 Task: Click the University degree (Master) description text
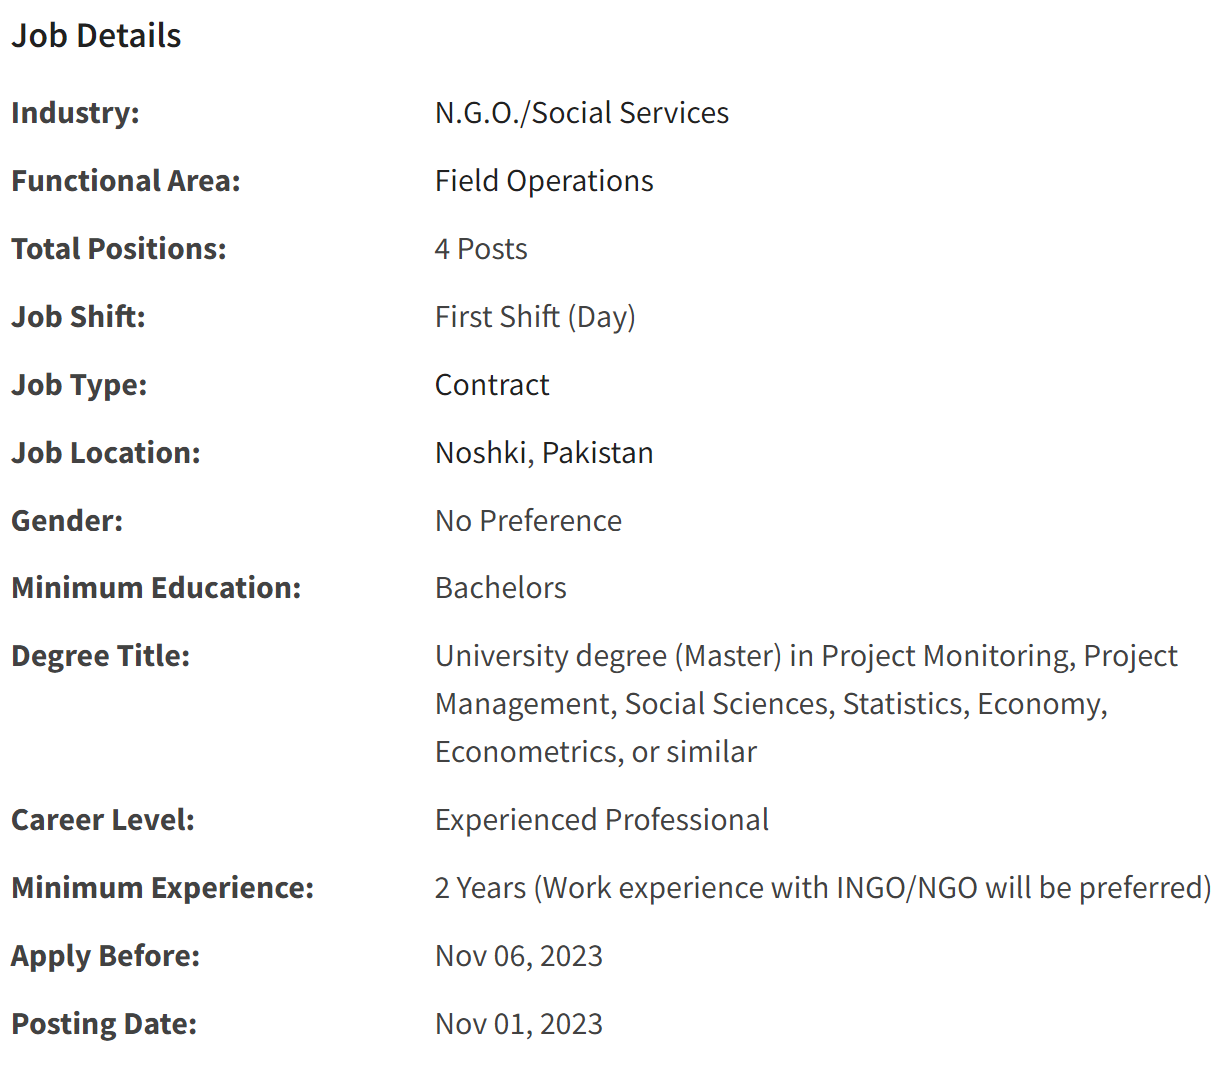point(806,704)
